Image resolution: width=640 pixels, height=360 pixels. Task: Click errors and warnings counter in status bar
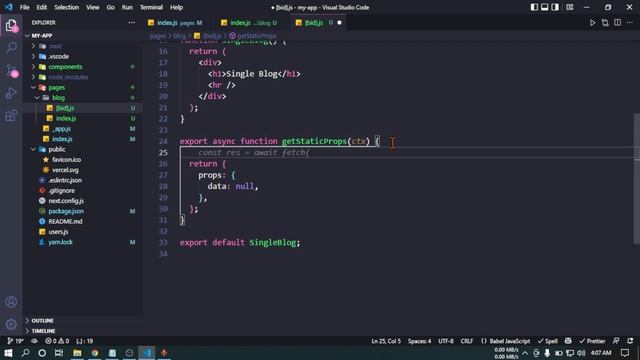click(57, 341)
